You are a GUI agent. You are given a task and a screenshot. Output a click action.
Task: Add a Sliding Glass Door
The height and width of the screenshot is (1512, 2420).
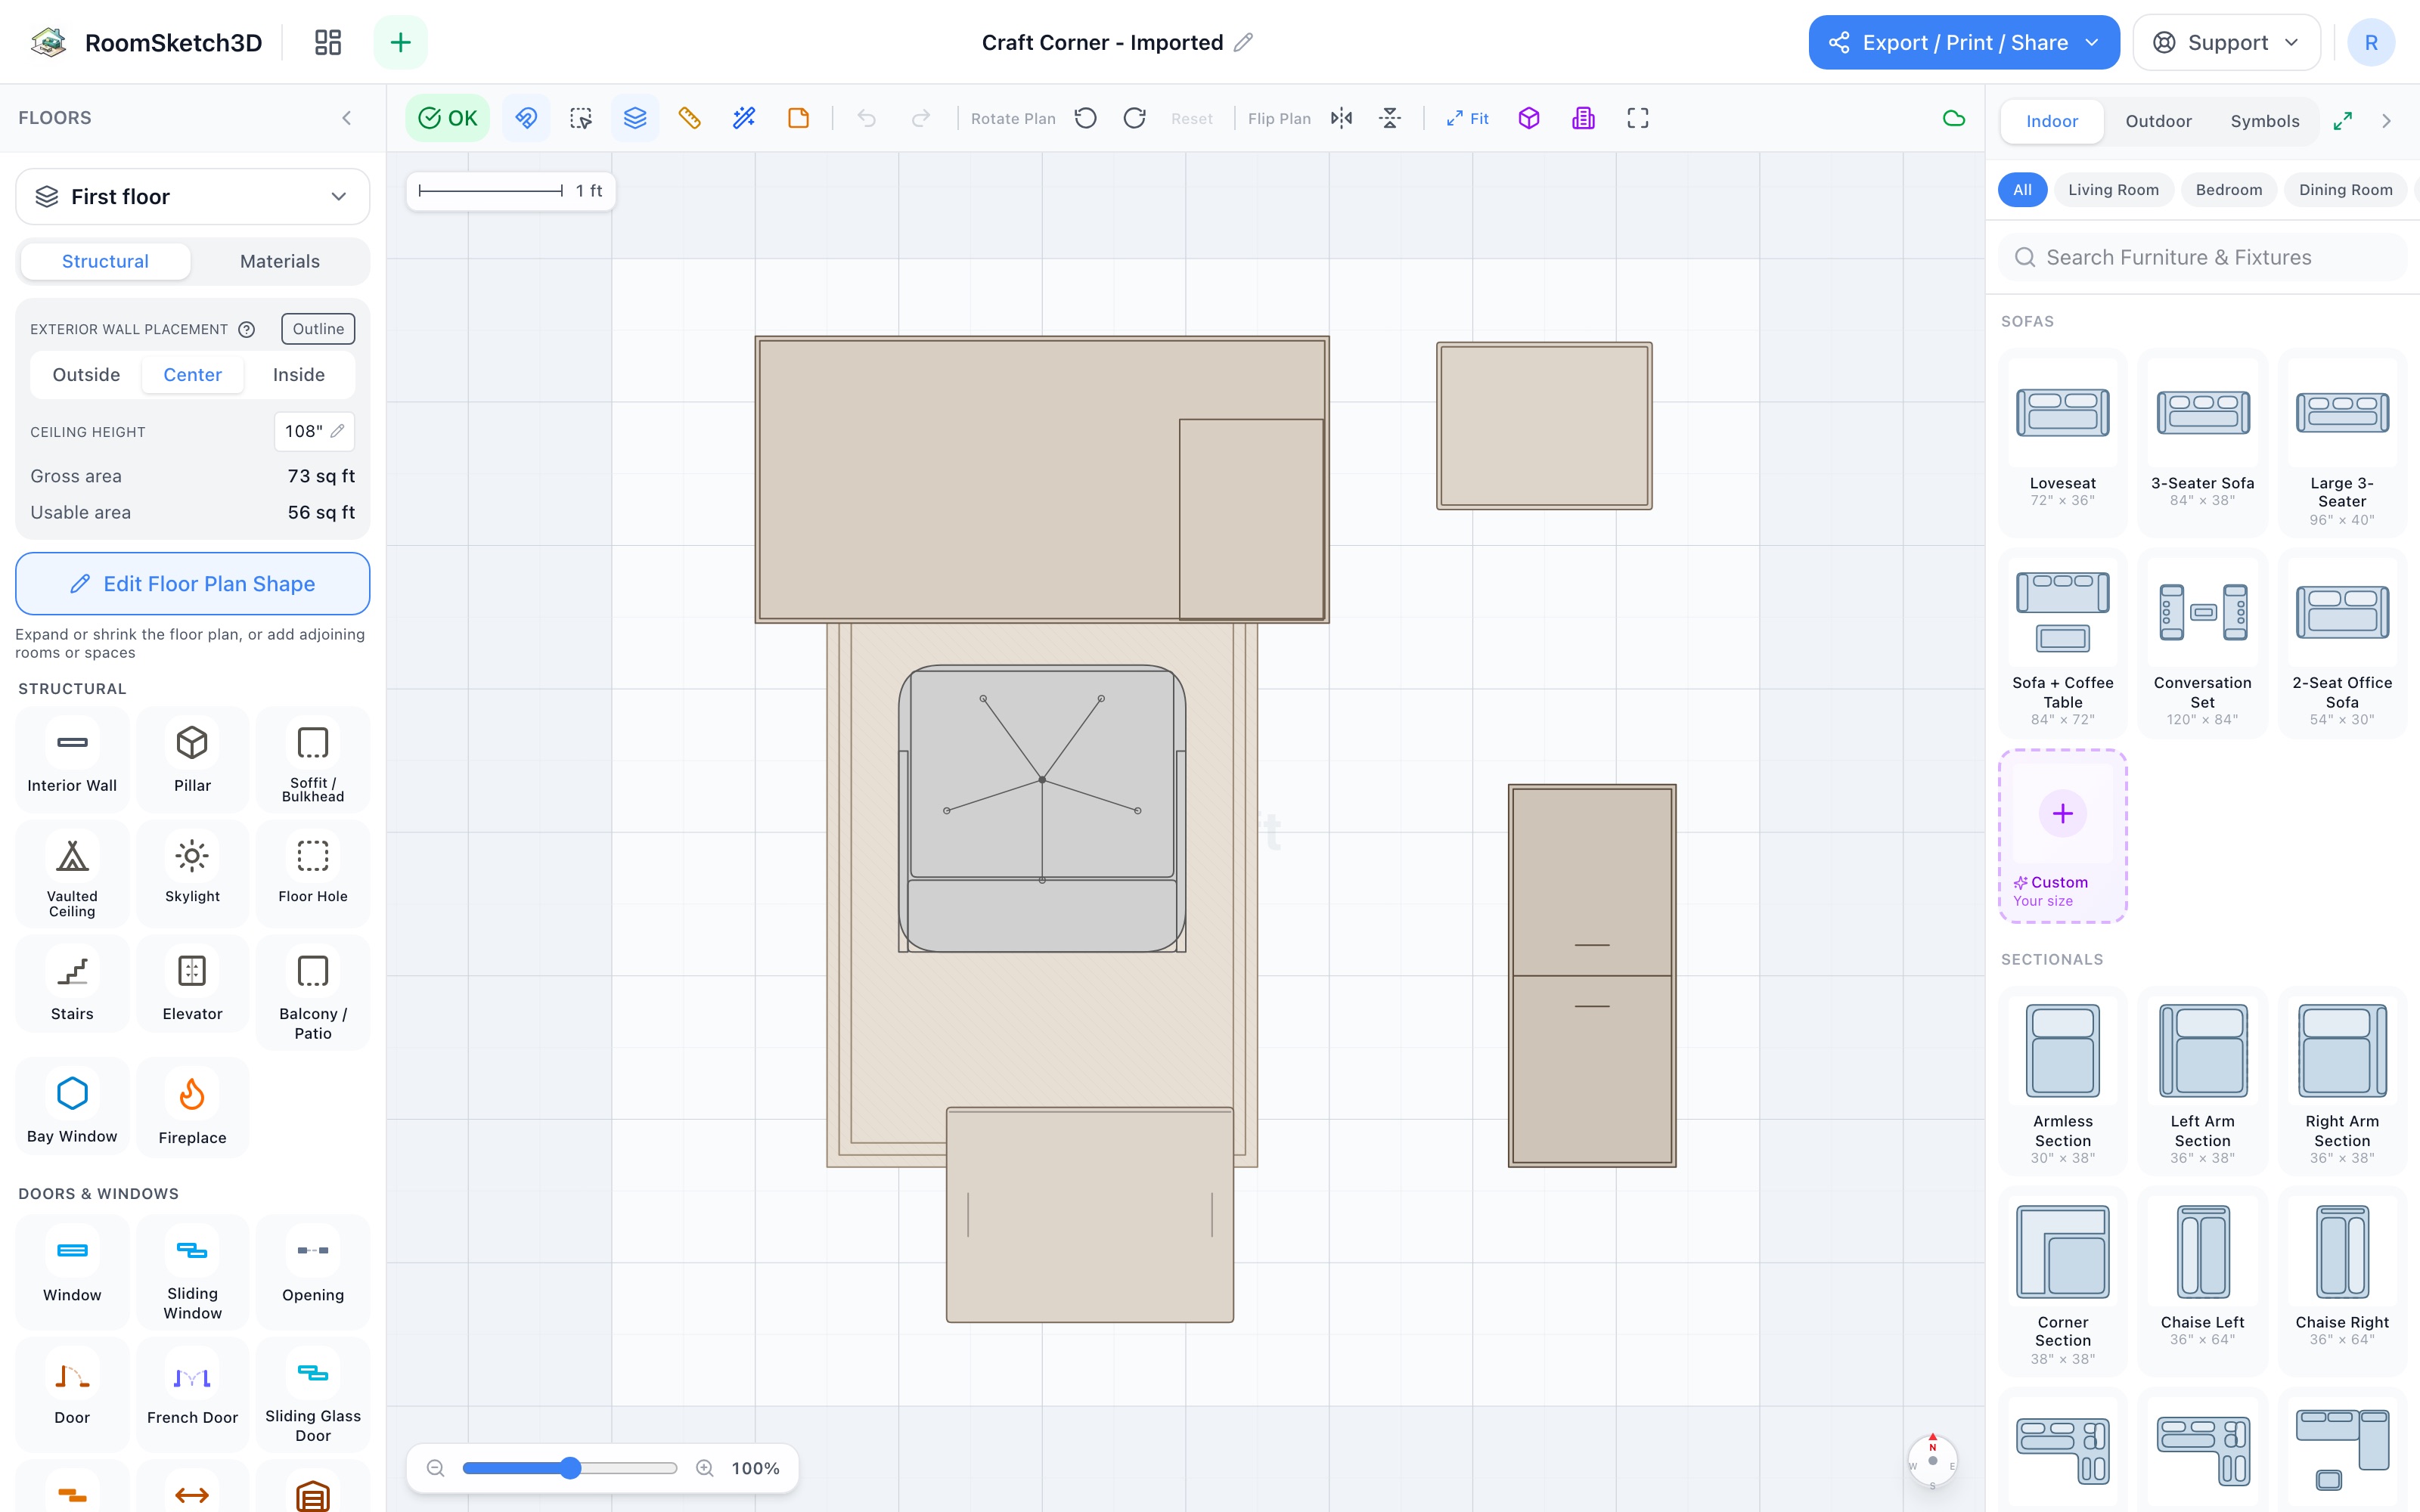pyautogui.click(x=313, y=1395)
